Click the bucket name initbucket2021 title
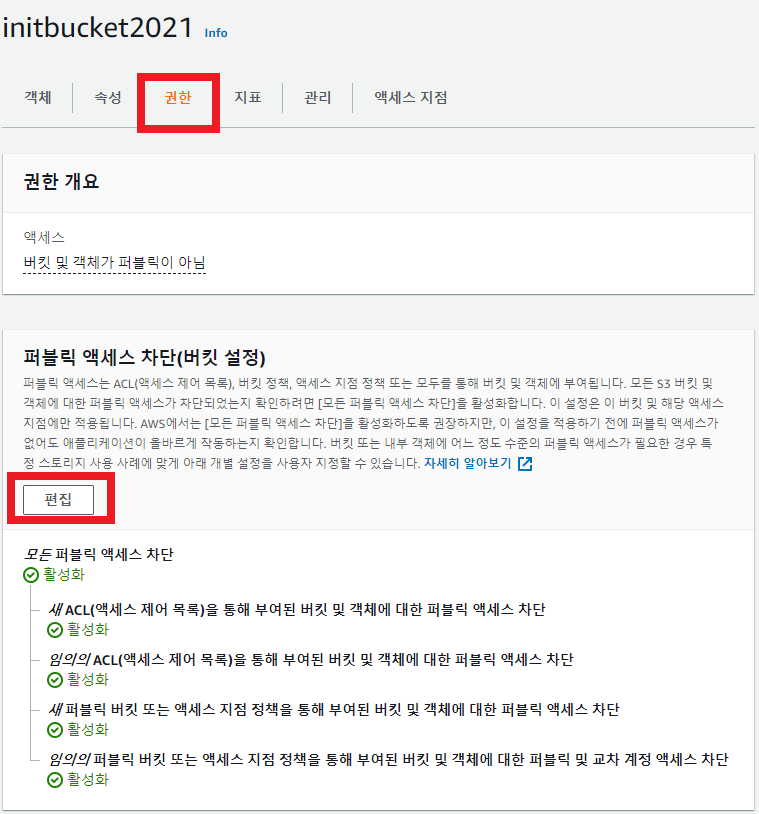 (x=98, y=28)
